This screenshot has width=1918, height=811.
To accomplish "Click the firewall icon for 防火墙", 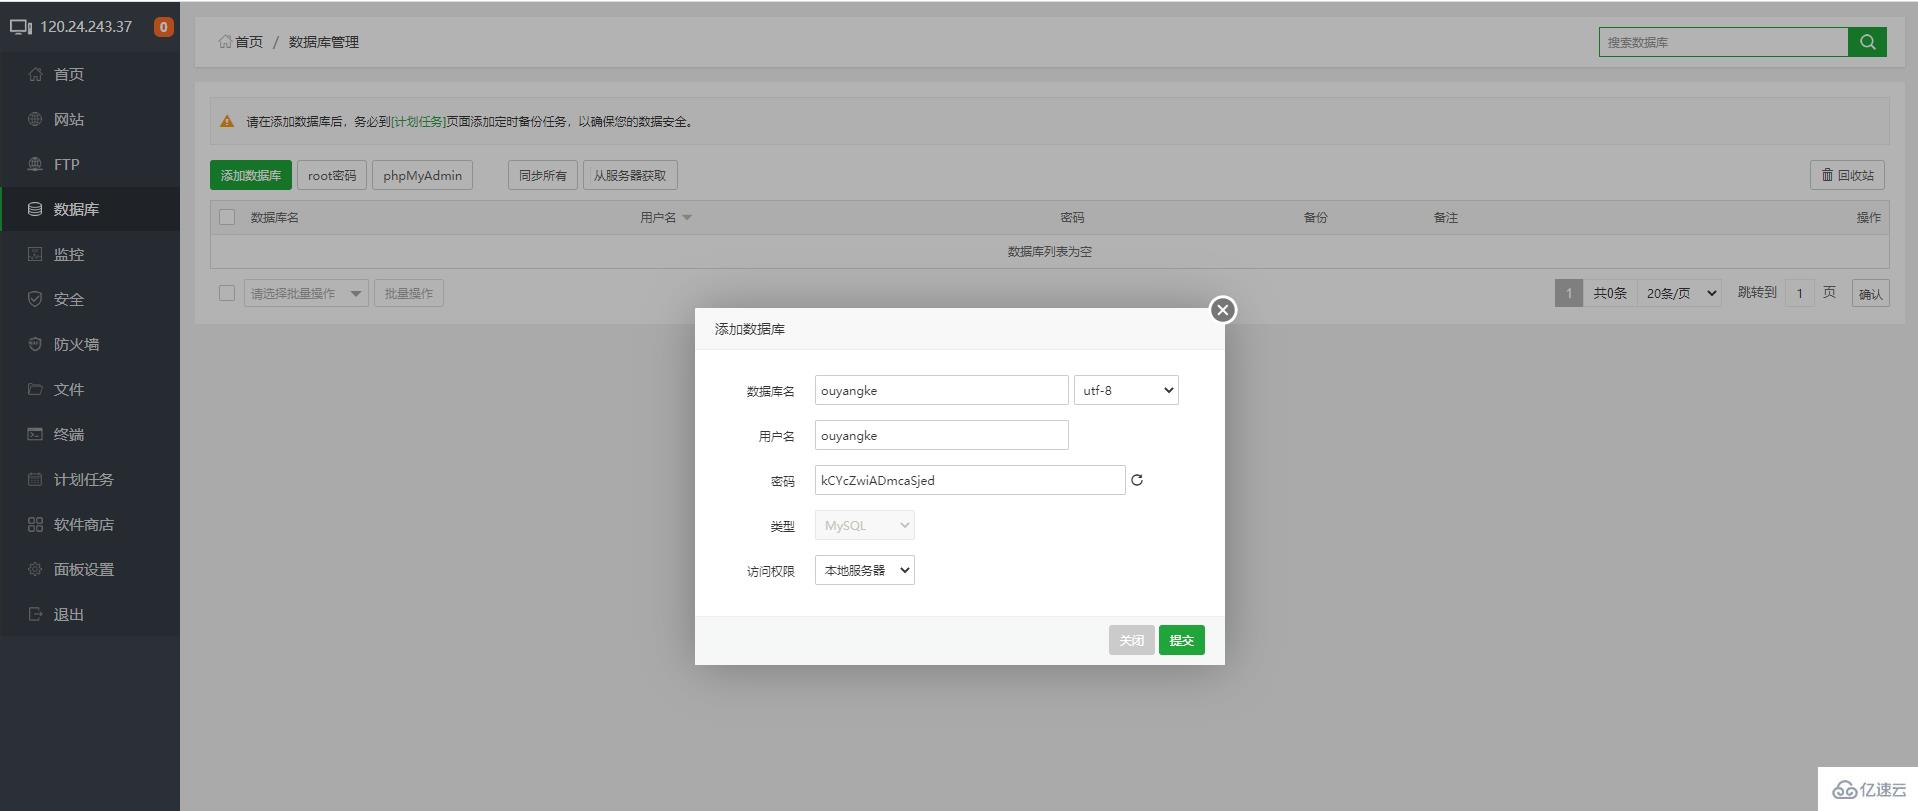I will pos(35,344).
